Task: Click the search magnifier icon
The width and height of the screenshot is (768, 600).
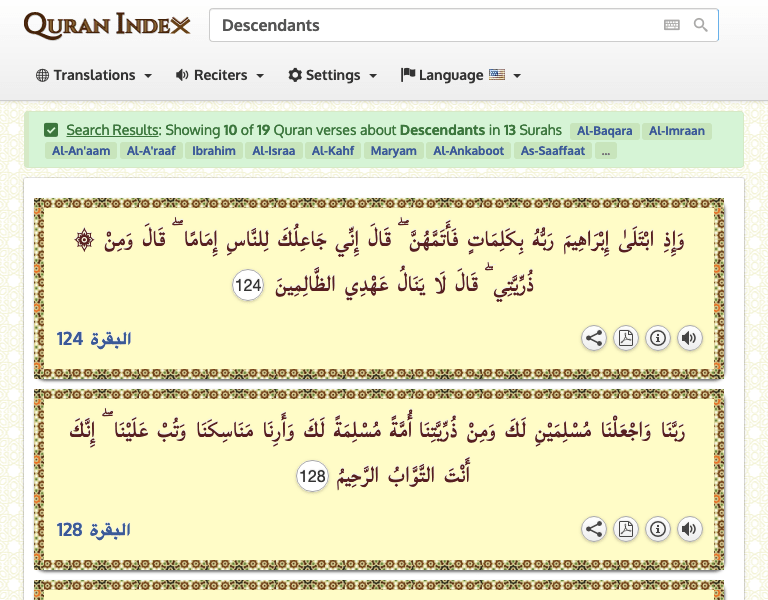Action: click(700, 25)
